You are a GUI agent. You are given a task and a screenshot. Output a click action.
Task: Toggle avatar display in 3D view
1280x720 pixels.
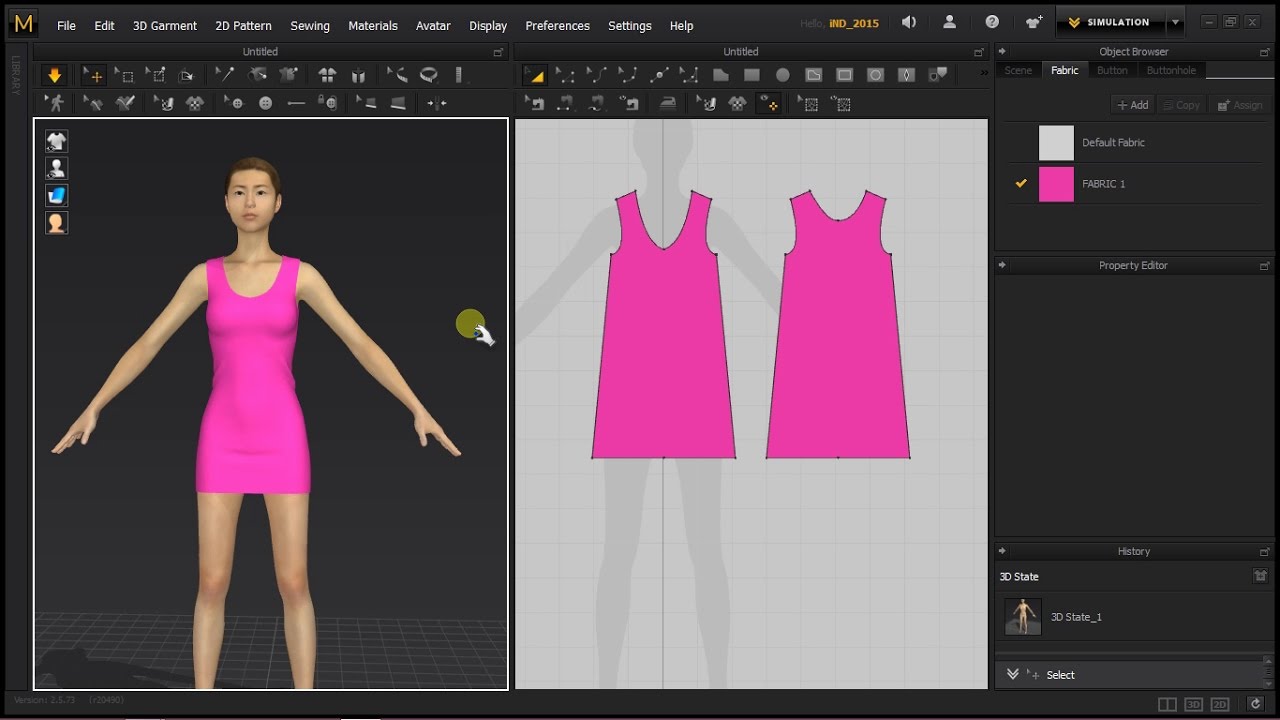[x=57, y=168]
